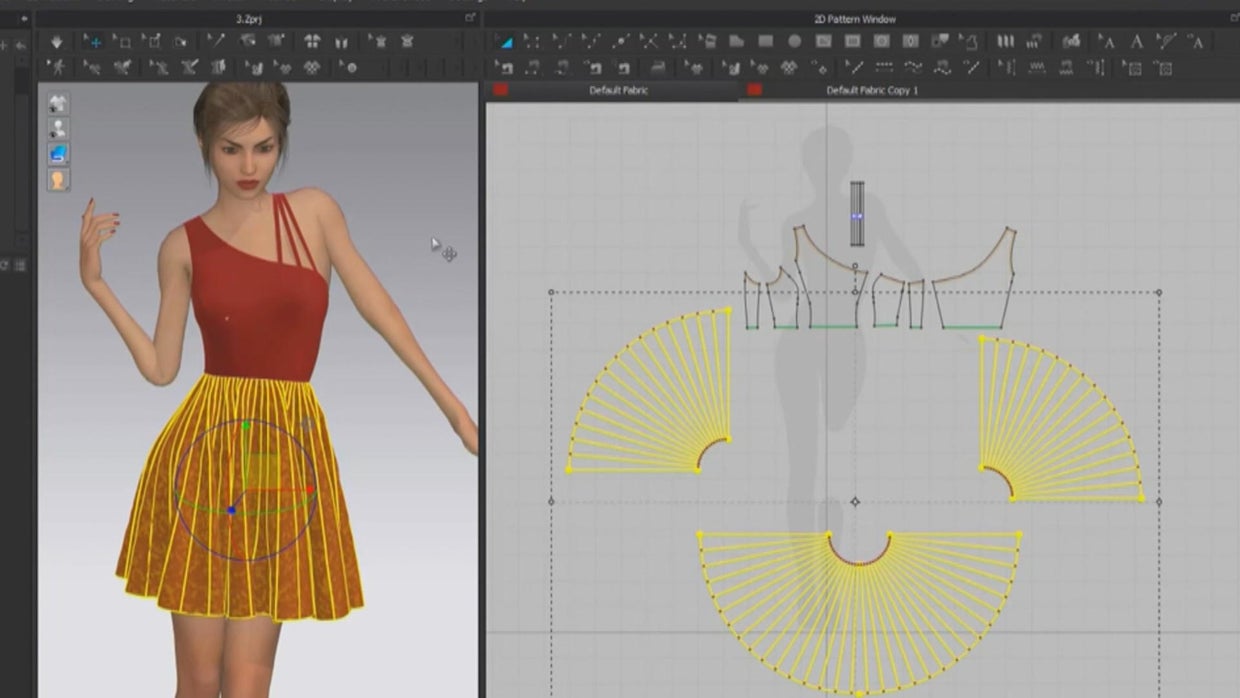Toggle avatar display in the side panel

point(58,125)
